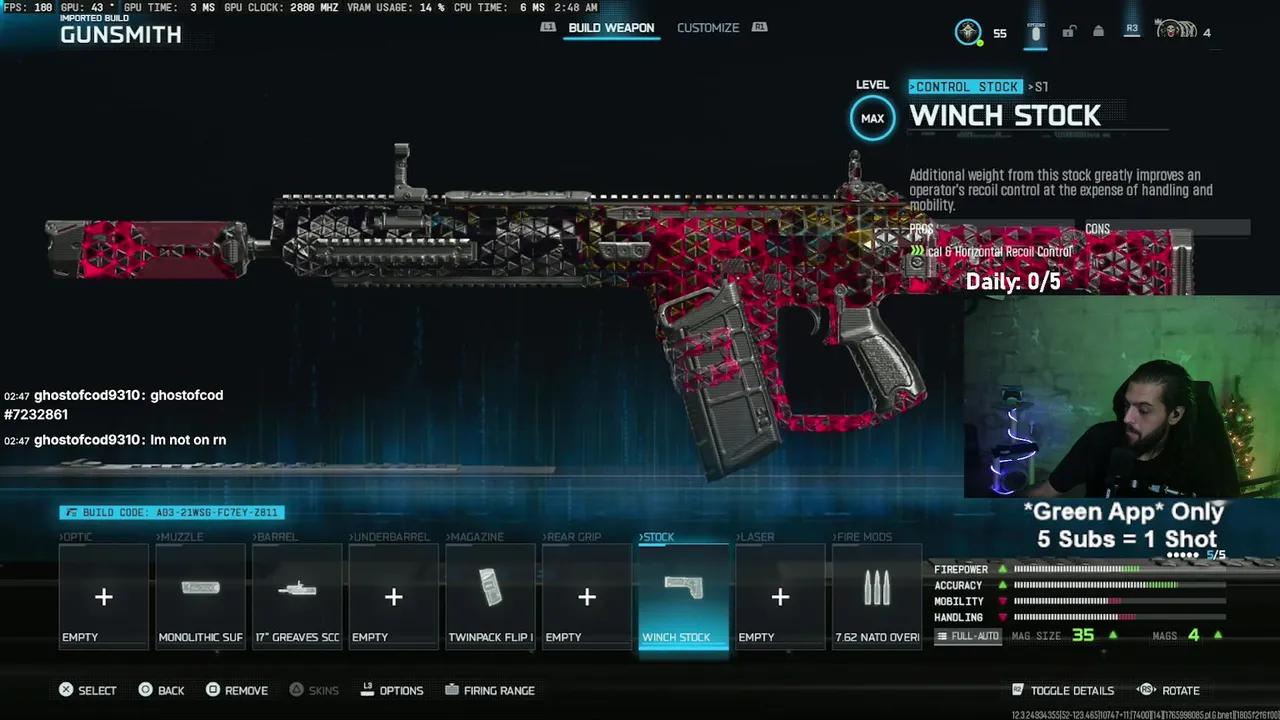
Task: Click the Handling stat bar
Action: [1120, 617]
